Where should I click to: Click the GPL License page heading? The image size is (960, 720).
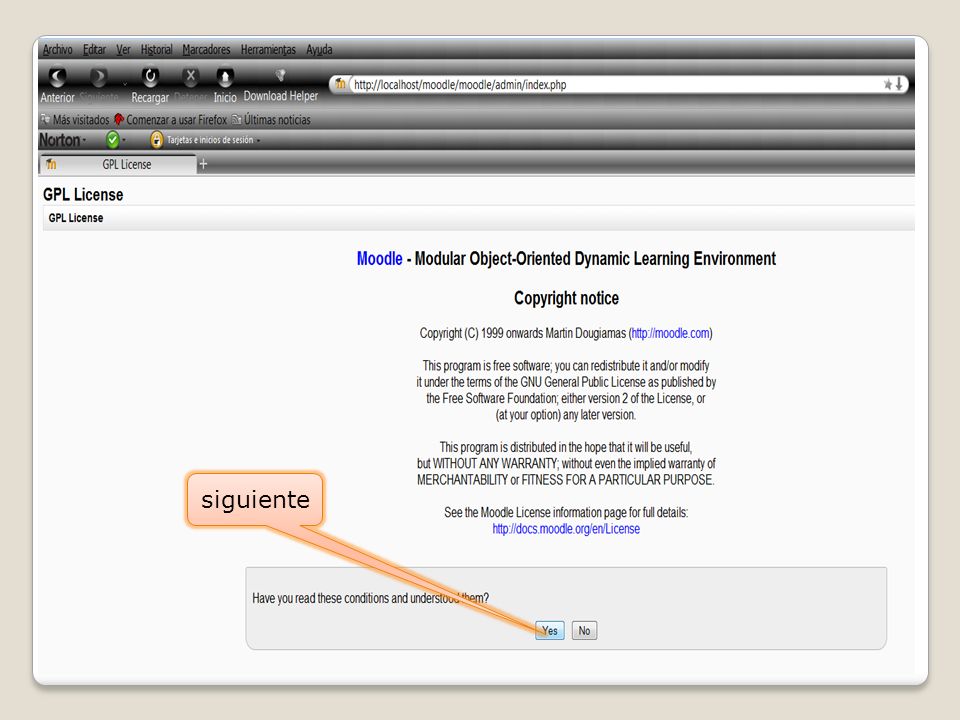pos(83,195)
